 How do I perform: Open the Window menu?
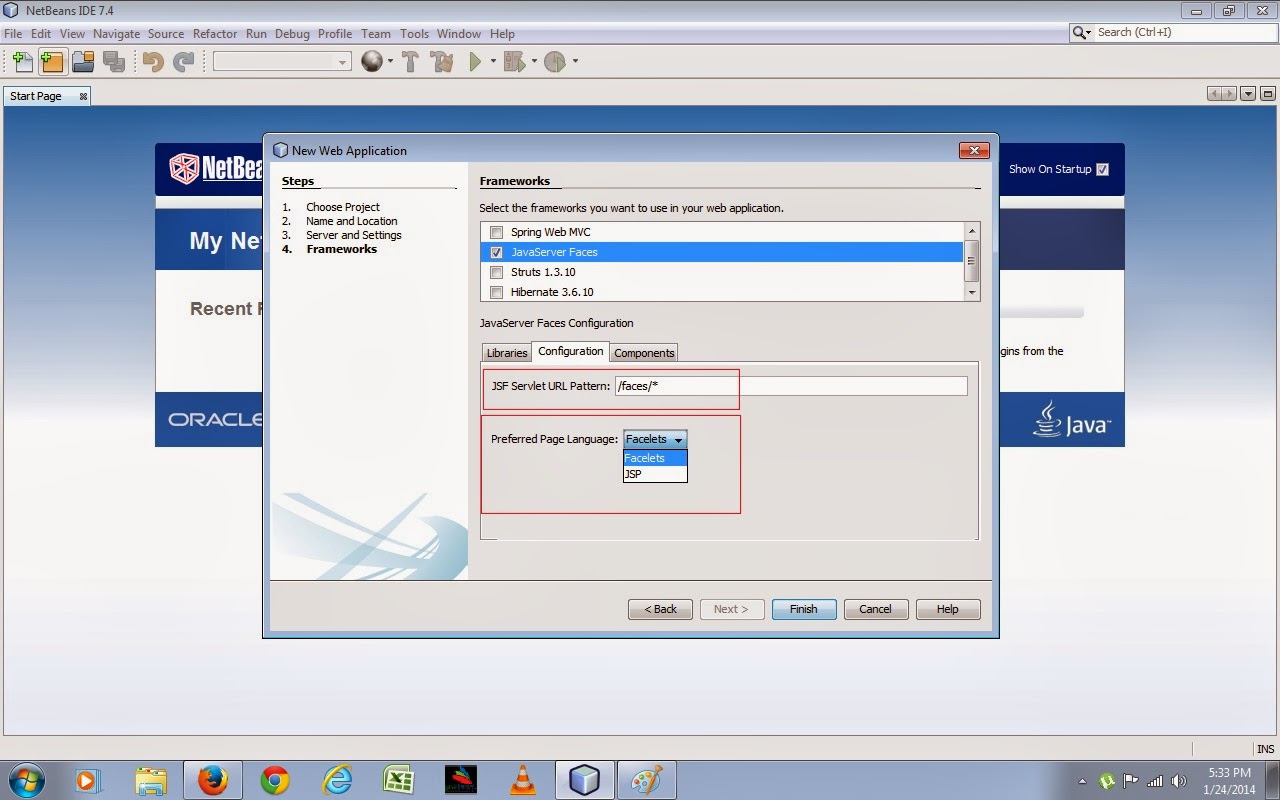458,33
